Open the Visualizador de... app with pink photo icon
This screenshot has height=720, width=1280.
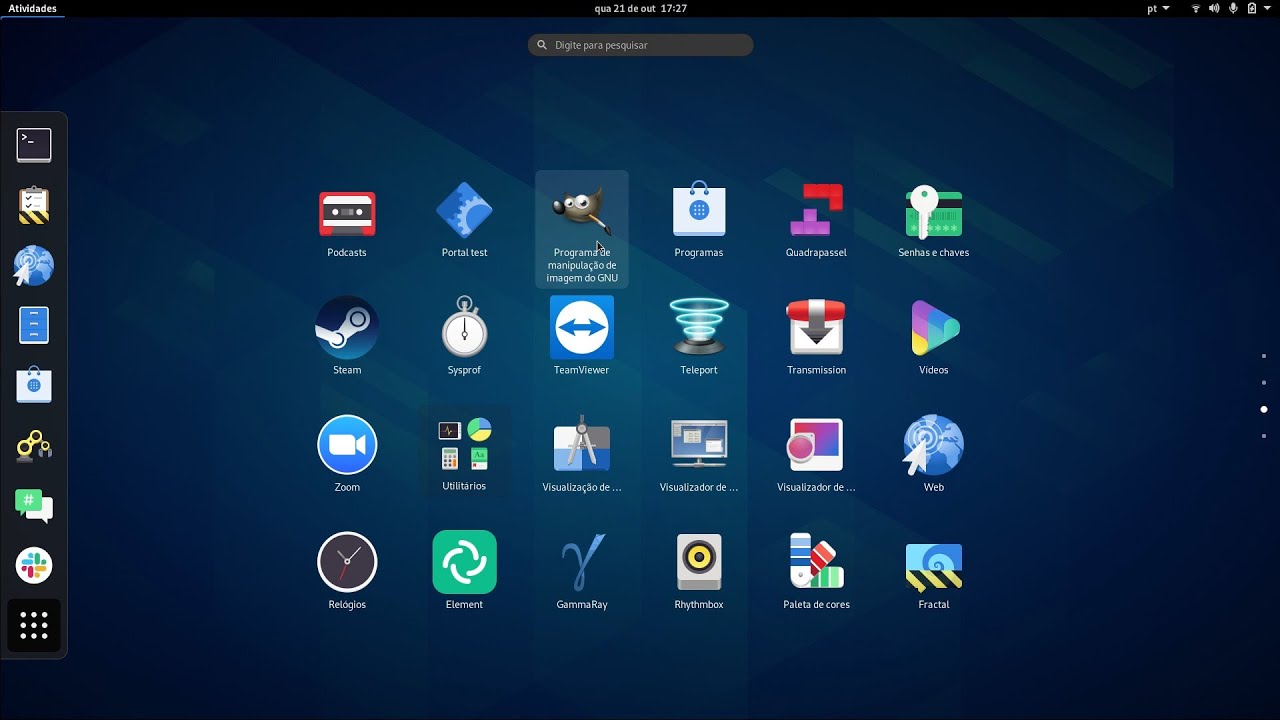816,455
